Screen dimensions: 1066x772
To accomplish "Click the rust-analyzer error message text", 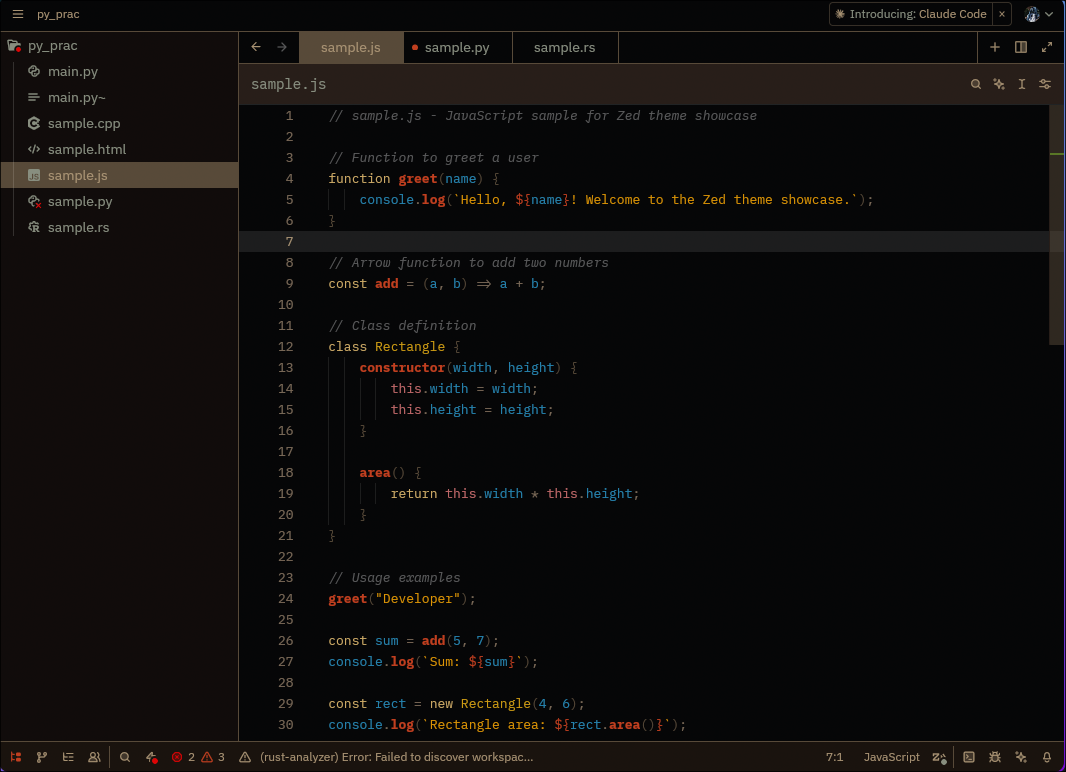I will [x=396, y=757].
